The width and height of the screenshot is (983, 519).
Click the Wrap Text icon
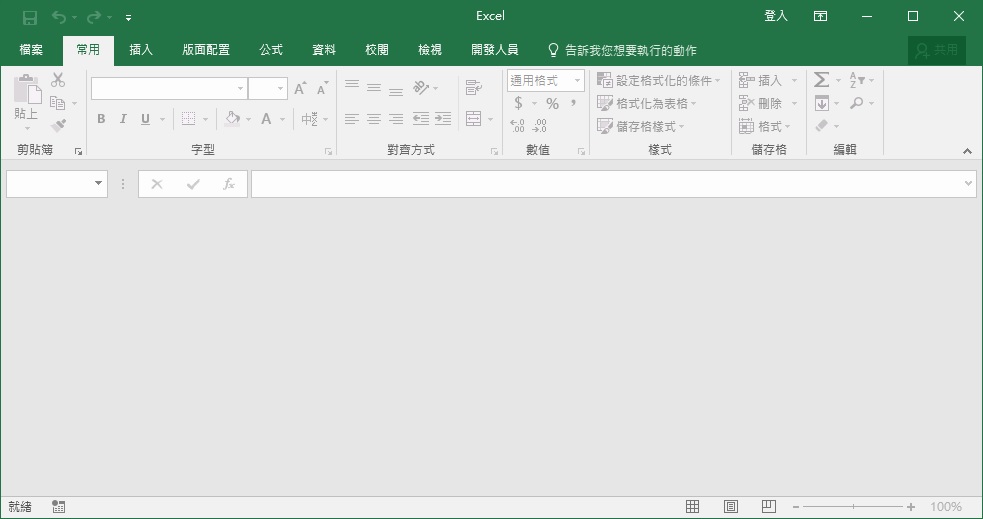474,88
